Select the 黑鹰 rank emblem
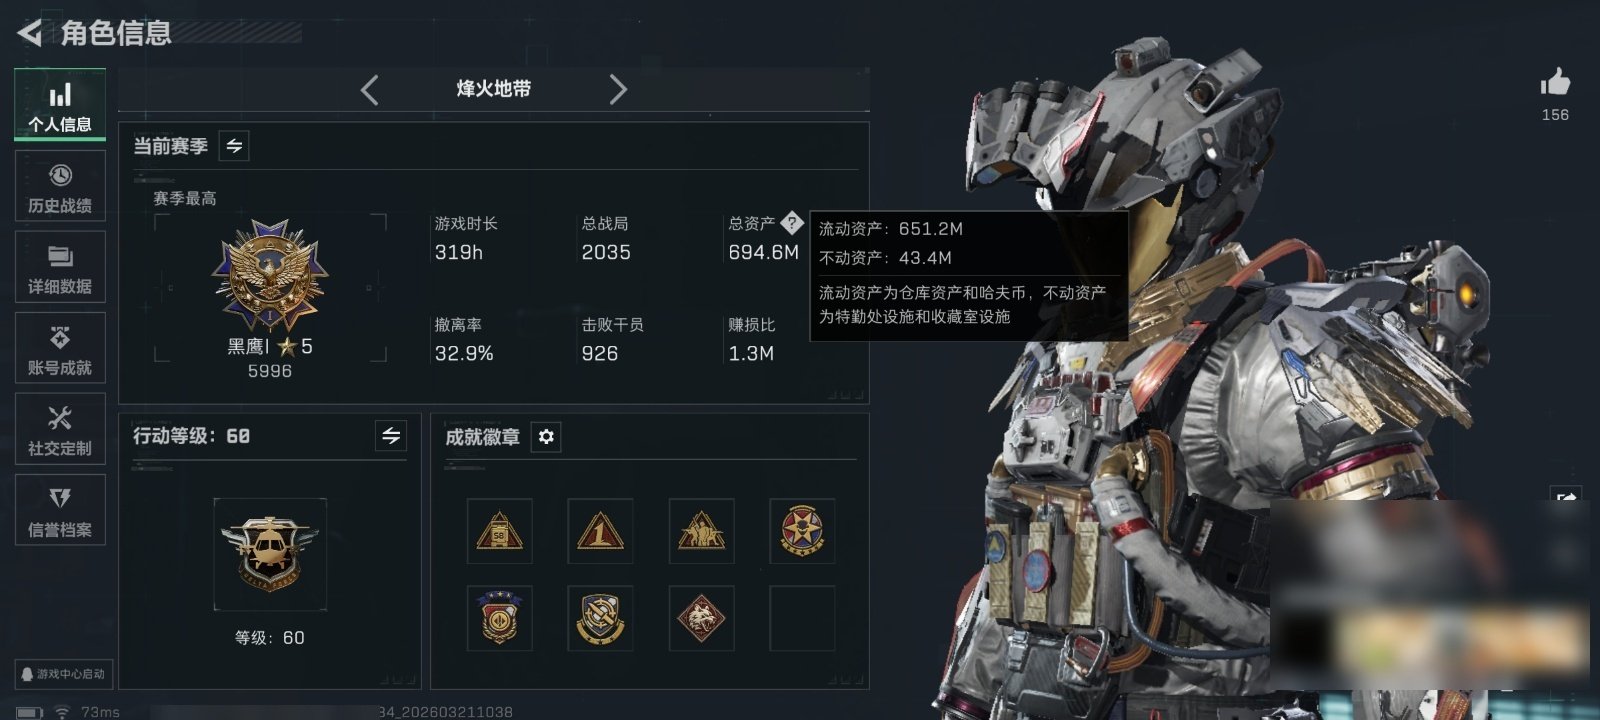This screenshot has width=1600, height=720. pyautogui.click(x=270, y=276)
